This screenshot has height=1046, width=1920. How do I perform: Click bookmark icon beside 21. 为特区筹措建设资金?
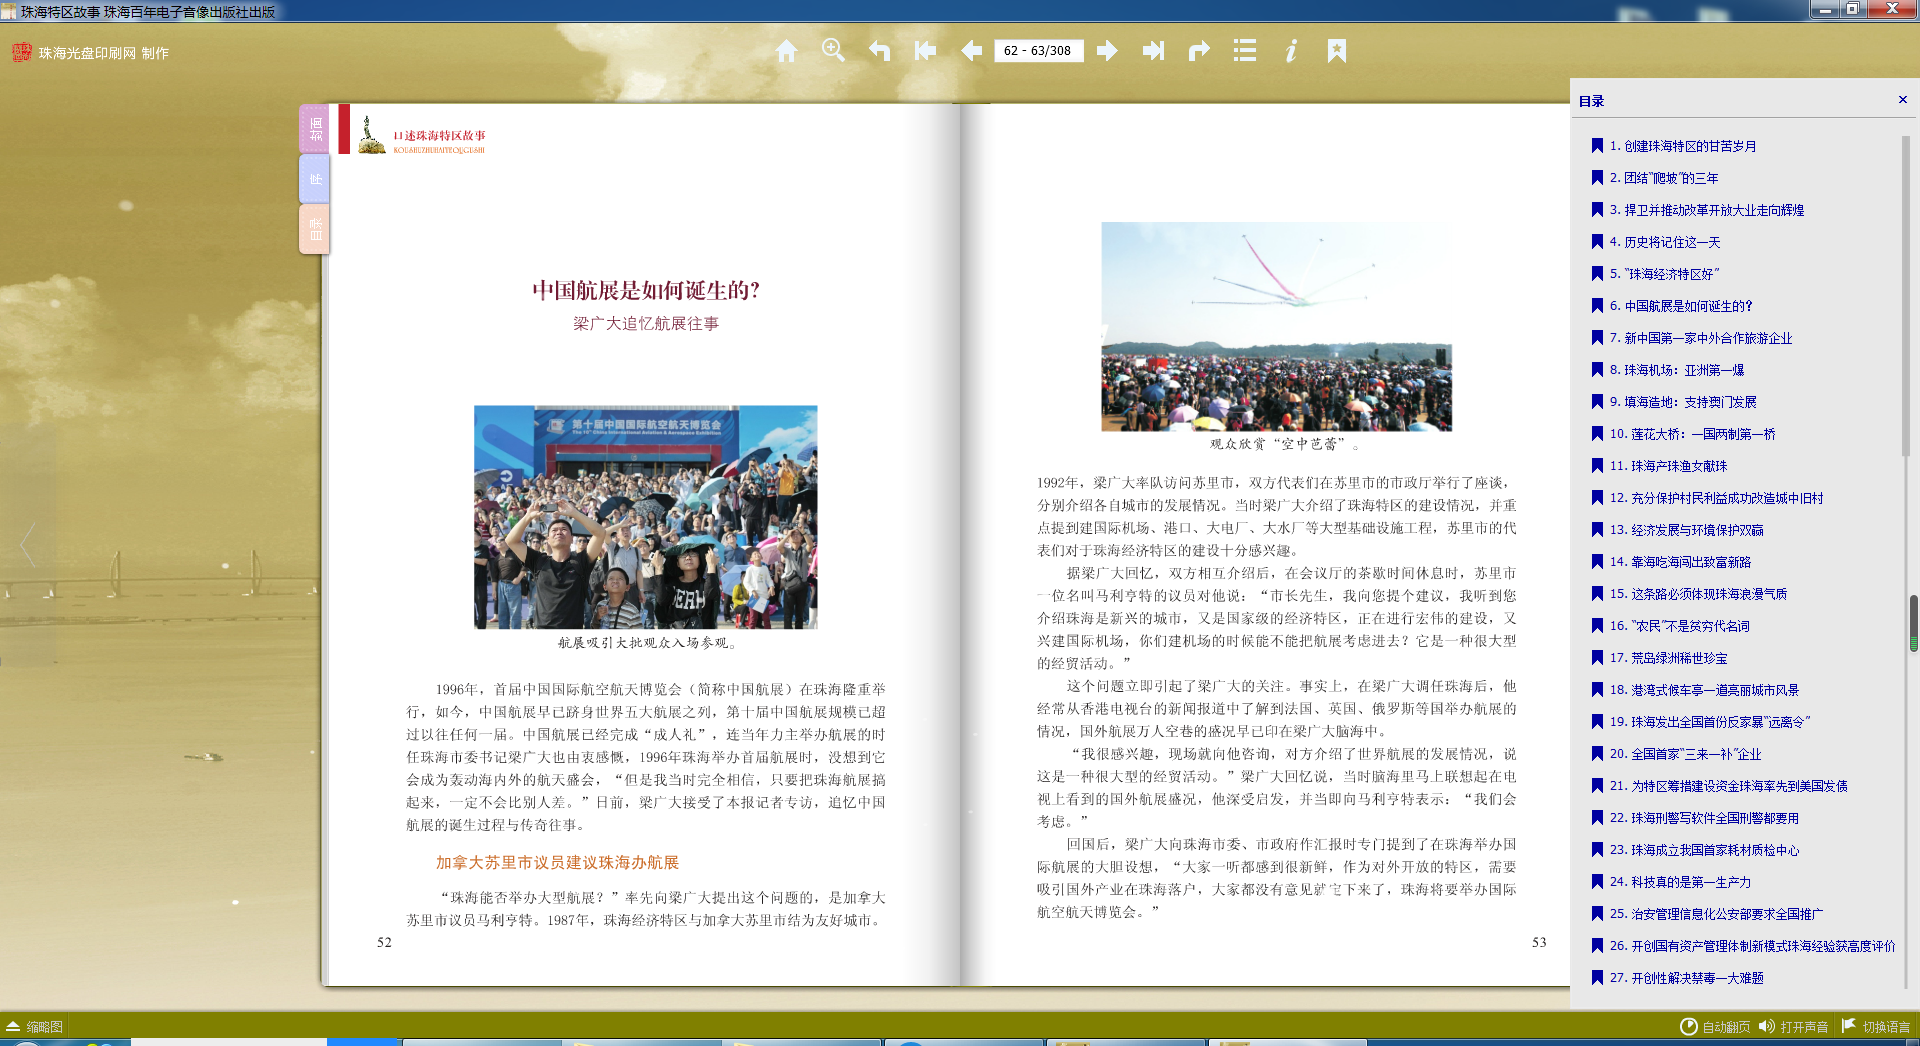pyautogui.click(x=1597, y=786)
